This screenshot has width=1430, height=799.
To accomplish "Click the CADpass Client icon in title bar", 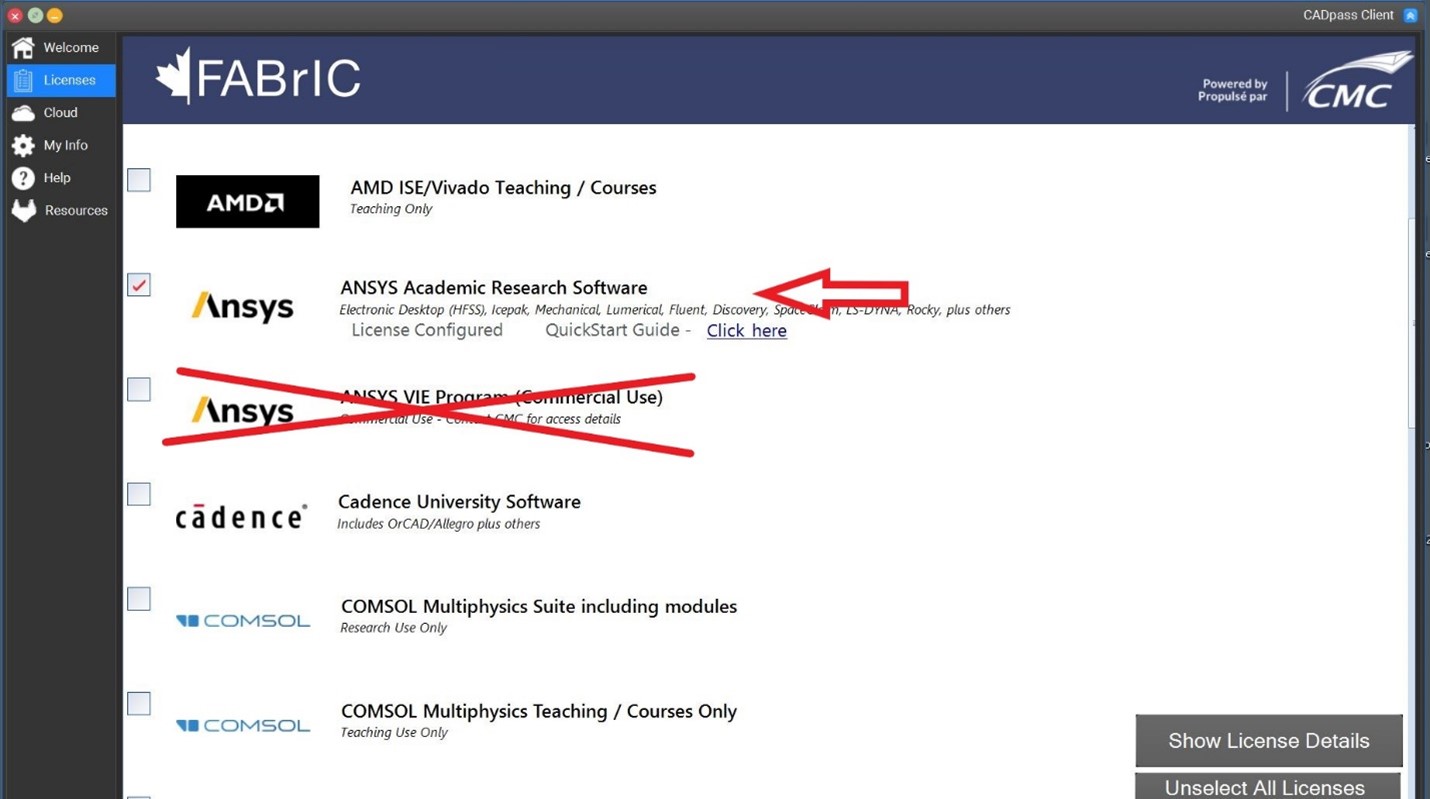I will pos(1411,14).
